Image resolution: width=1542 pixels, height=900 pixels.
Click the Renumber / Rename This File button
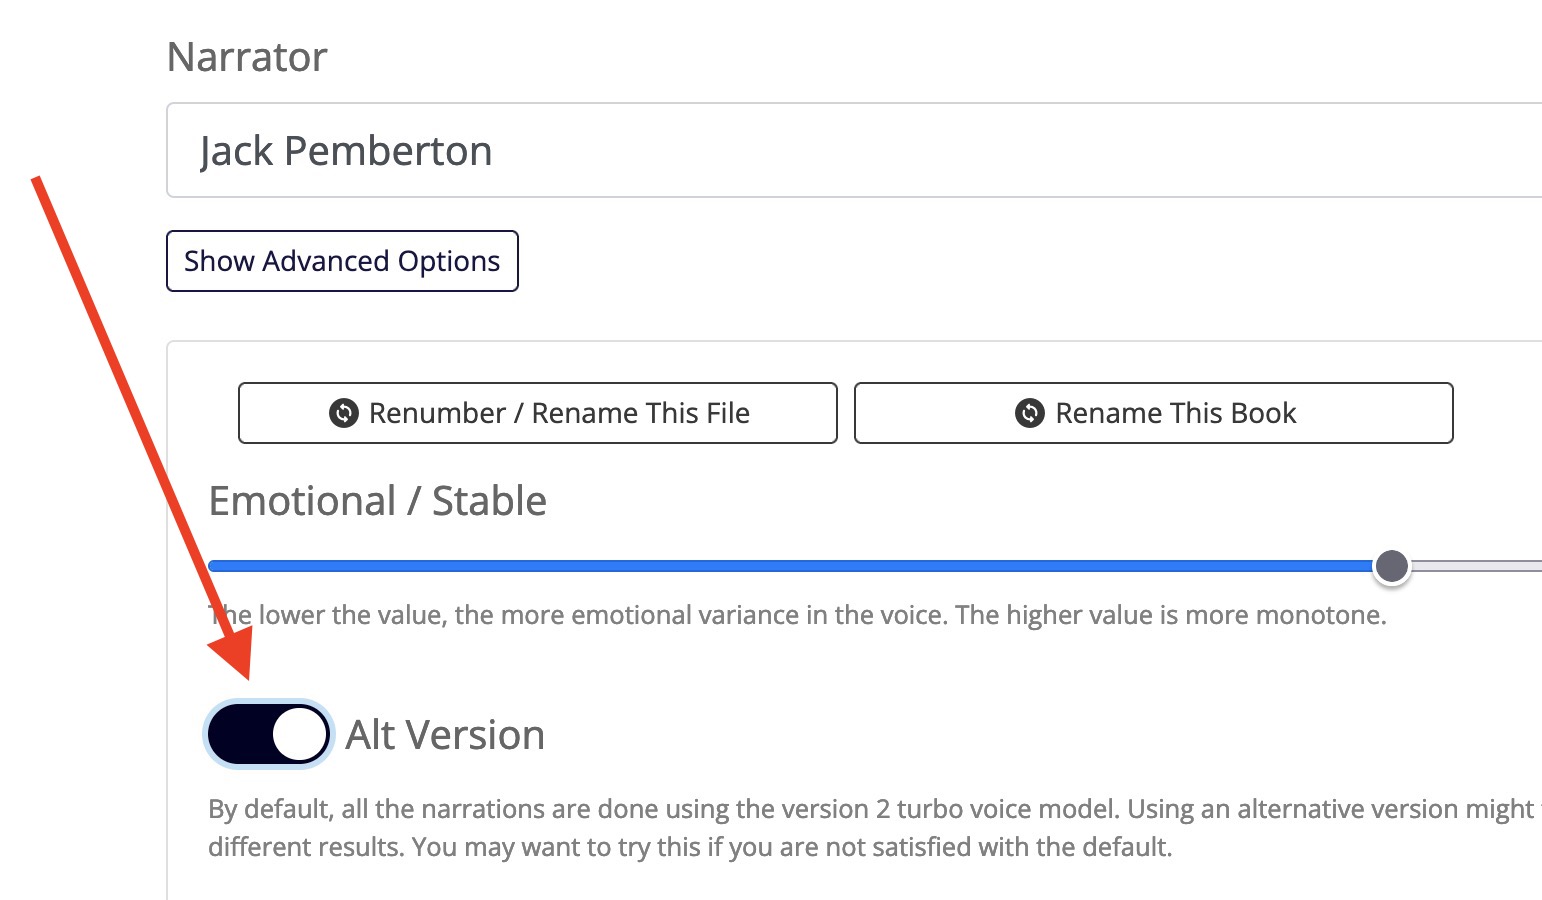coord(538,413)
